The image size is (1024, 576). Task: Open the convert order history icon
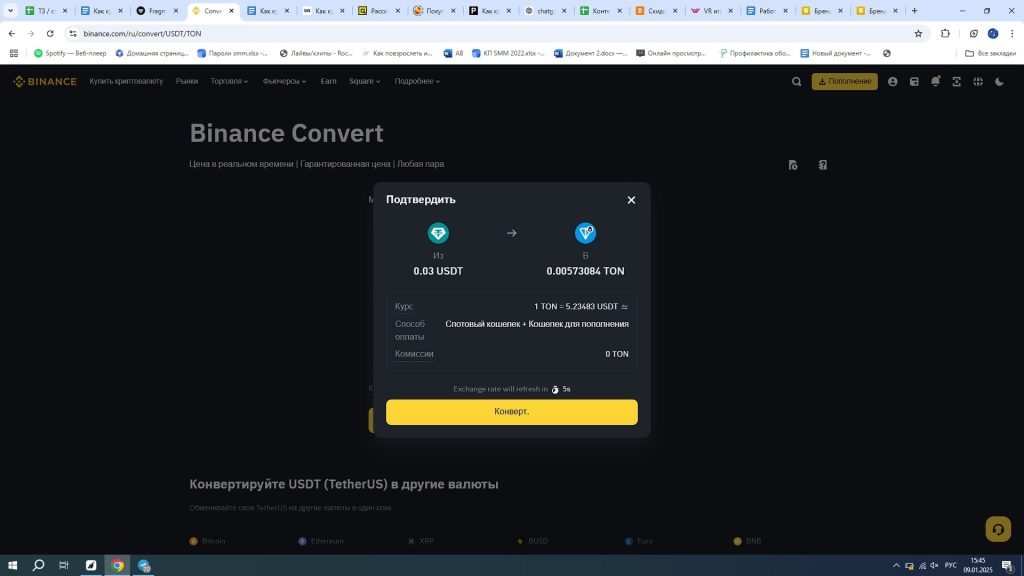[x=793, y=165]
